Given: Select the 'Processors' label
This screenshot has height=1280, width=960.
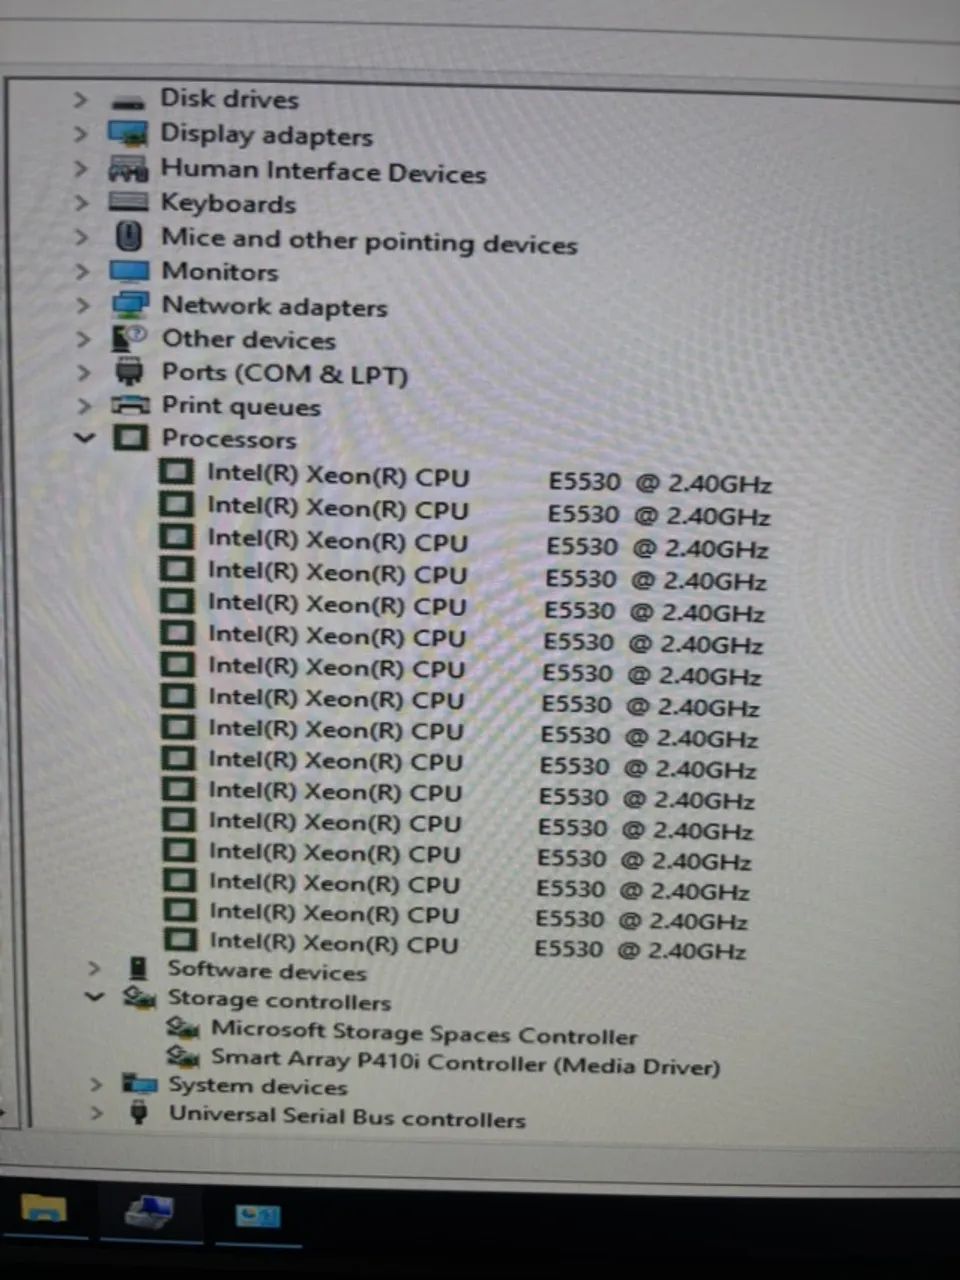Looking at the screenshot, I should coord(229,438).
